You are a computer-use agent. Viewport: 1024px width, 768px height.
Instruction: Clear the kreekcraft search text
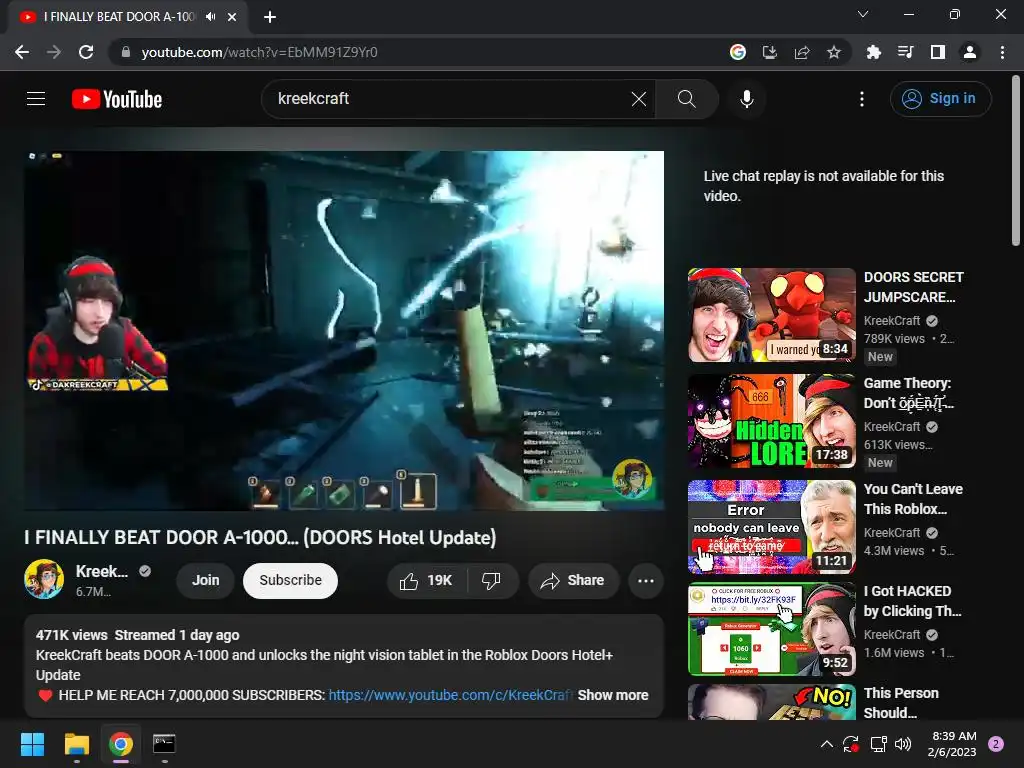pyautogui.click(x=639, y=99)
